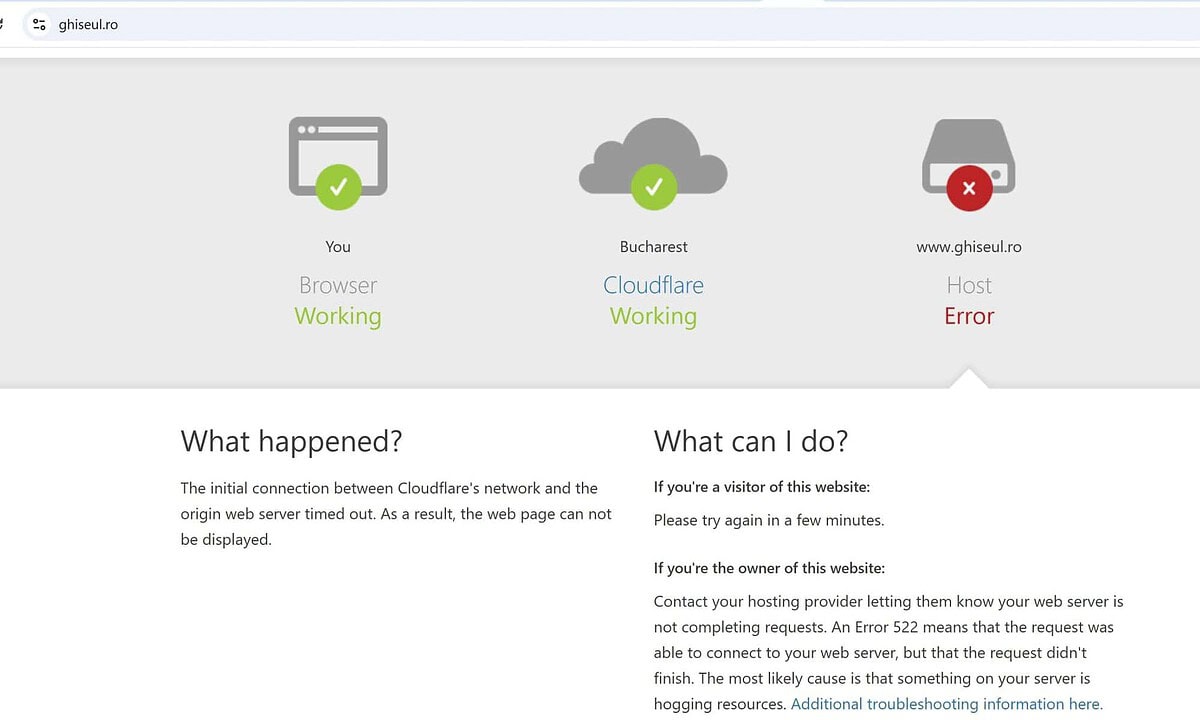Click the Host label text

click(968, 285)
